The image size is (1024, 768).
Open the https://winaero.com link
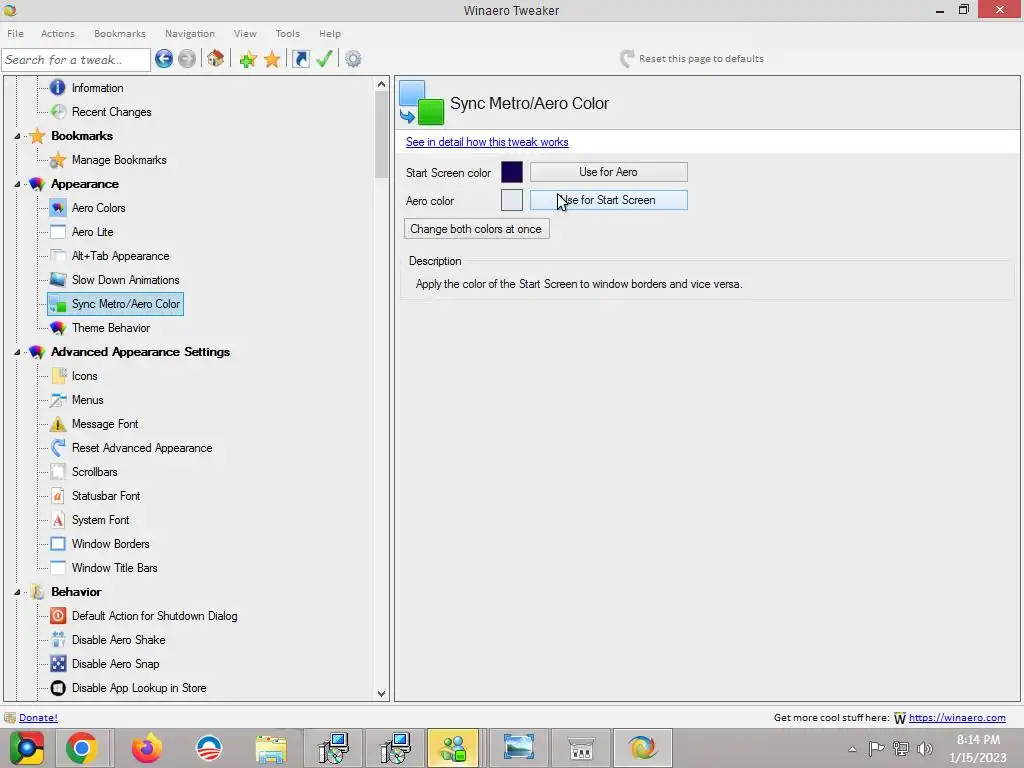957,718
